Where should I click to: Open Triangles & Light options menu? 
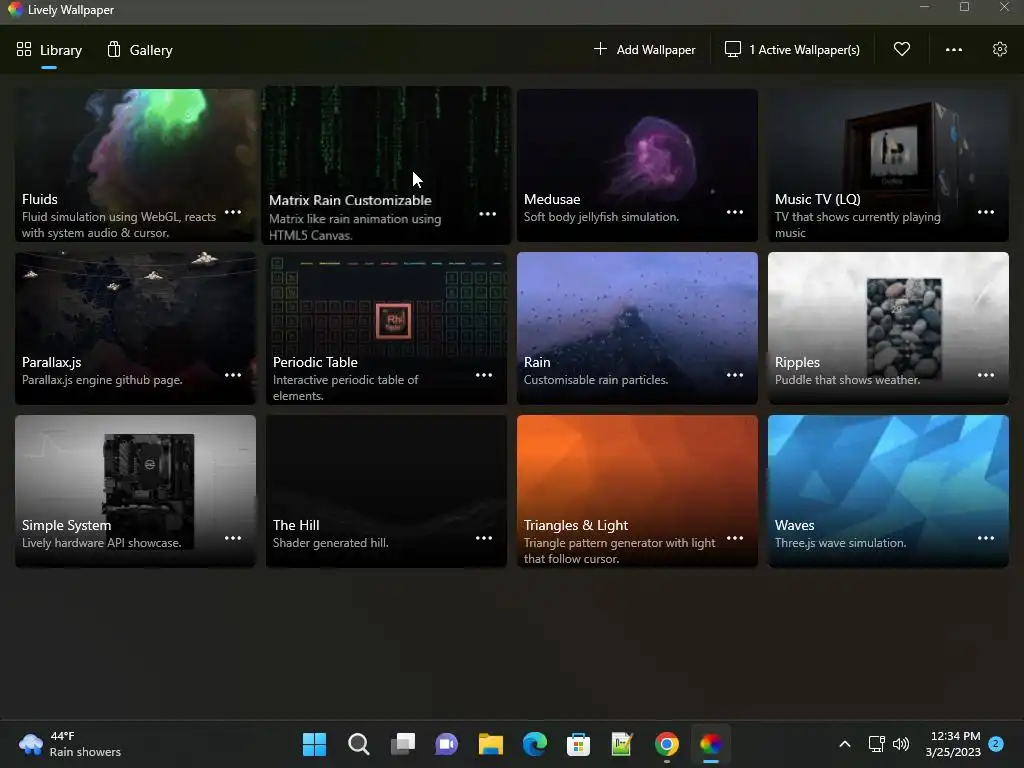point(735,539)
